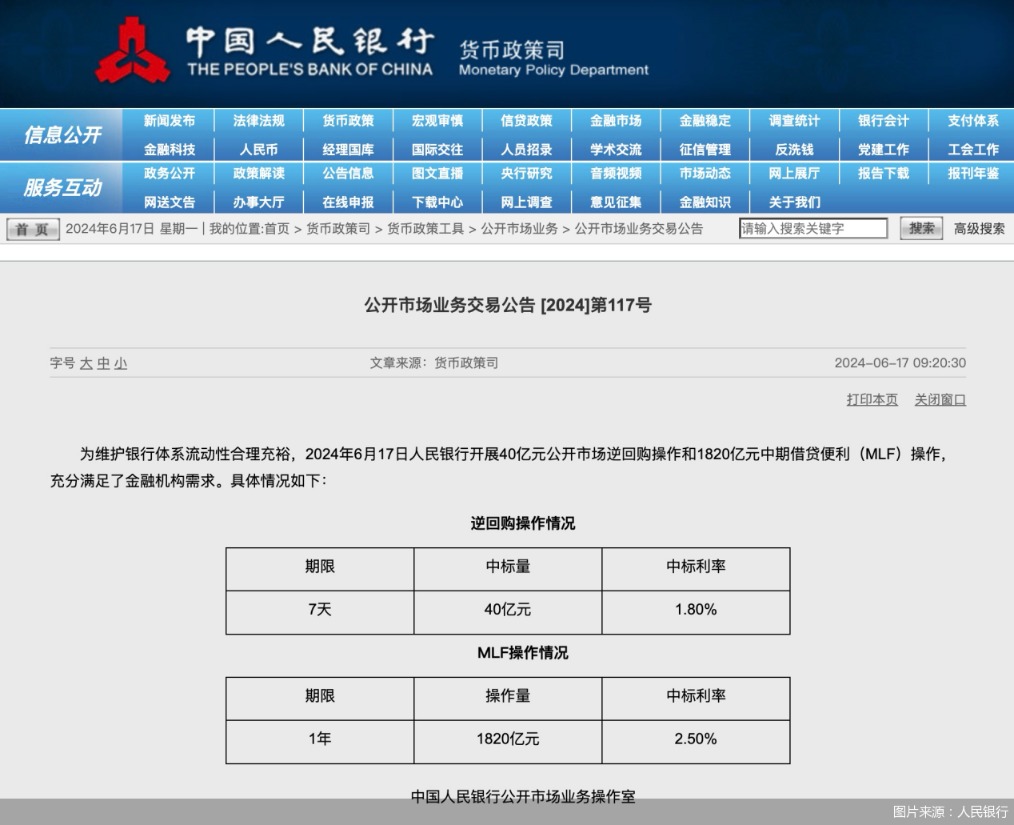Image resolution: width=1014 pixels, height=825 pixels.
Task: Follow breadcrumb link 公开市场业务
Action: pos(519,229)
